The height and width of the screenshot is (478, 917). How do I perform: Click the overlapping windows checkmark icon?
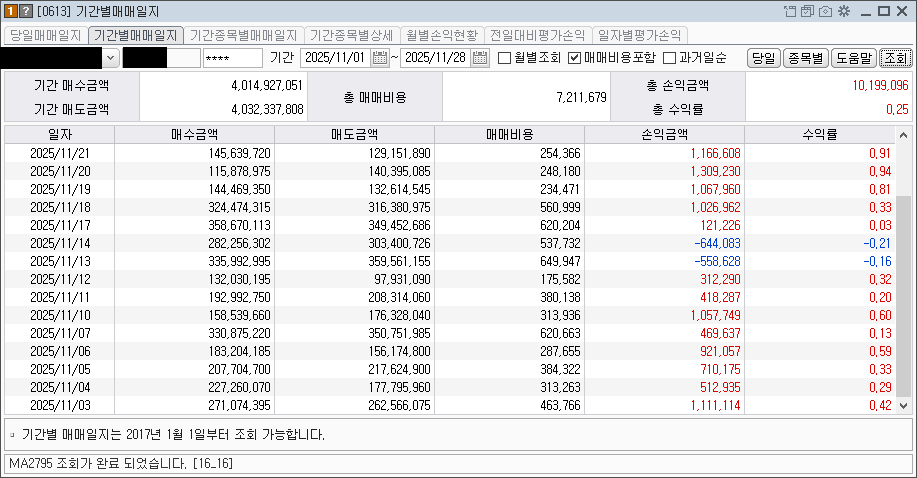pos(808,11)
